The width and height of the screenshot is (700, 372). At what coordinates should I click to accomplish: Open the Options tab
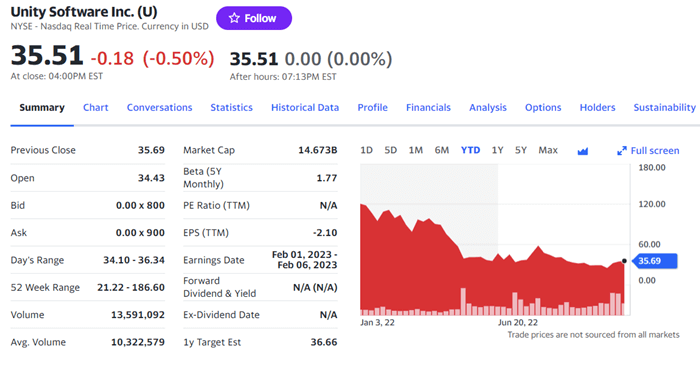[543, 108]
